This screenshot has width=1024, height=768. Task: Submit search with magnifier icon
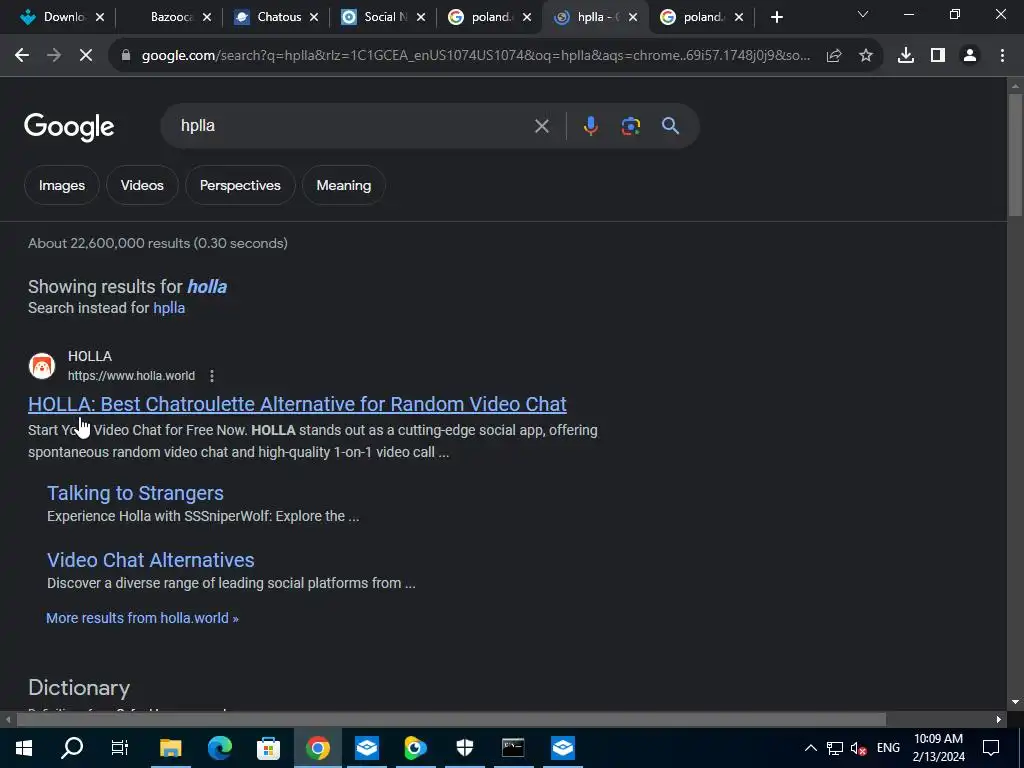(x=671, y=125)
